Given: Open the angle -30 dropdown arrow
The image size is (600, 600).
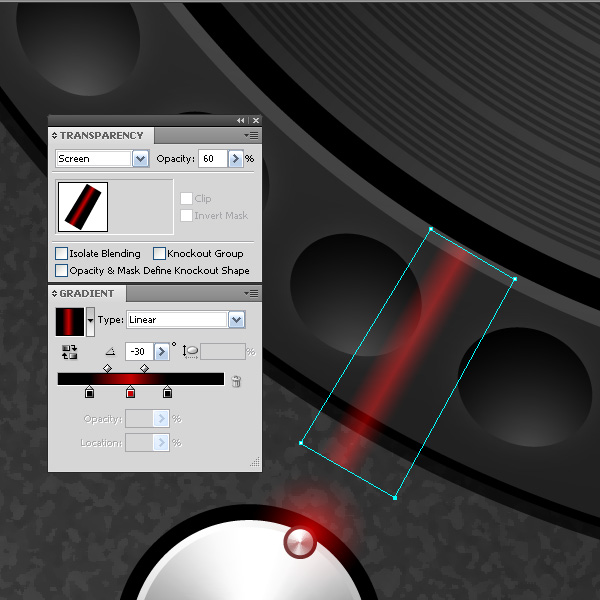Looking at the screenshot, I should click(161, 352).
